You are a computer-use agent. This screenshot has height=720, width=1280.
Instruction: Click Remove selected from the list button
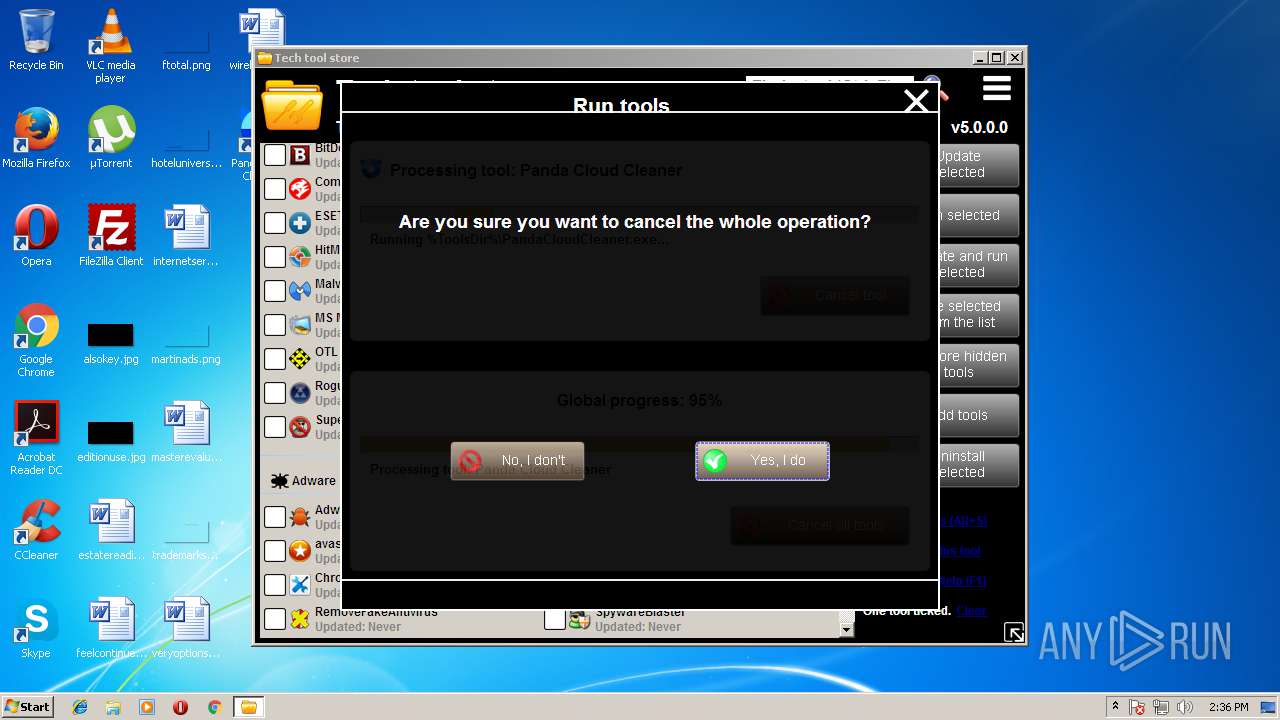pyautogui.click(x=978, y=315)
